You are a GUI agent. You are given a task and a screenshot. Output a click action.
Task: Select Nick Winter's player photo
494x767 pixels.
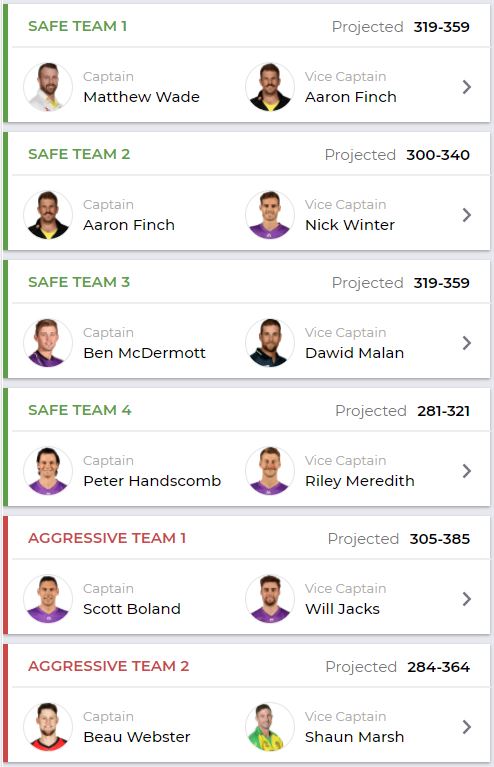(x=270, y=215)
